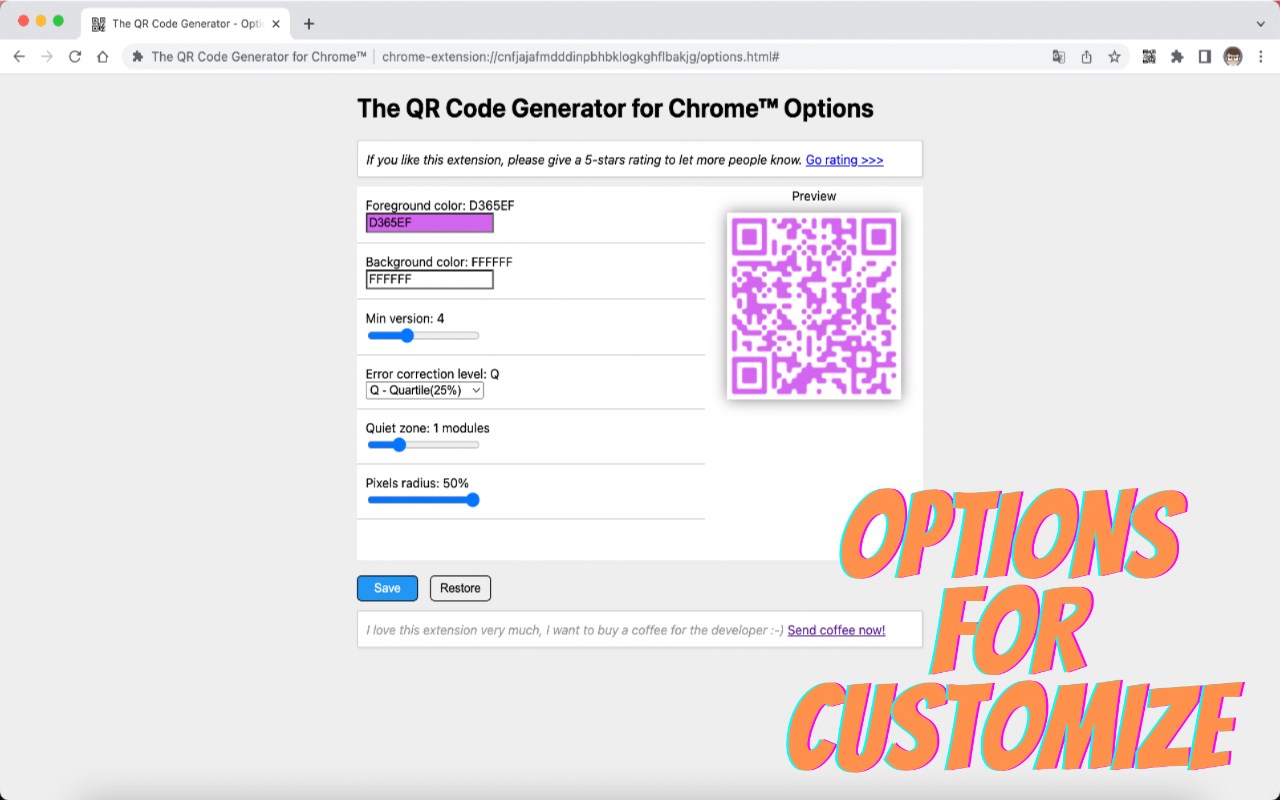Adjust the Min version slider
1280x800 pixels.
pyautogui.click(x=423, y=335)
